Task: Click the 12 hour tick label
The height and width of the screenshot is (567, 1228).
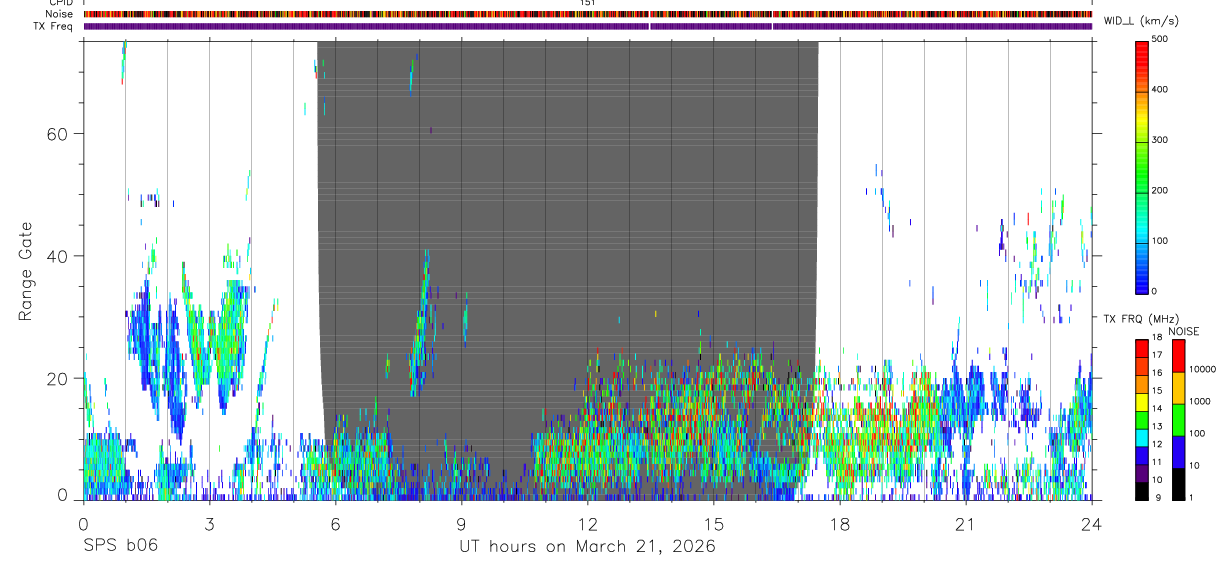Action: [x=587, y=523]
